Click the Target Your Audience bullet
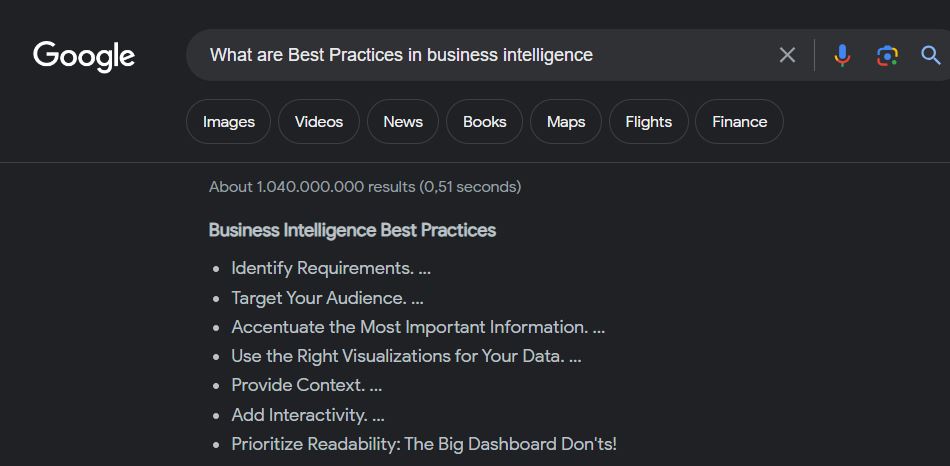The height and width of the screenshot is (466, 950). (327, 298)
